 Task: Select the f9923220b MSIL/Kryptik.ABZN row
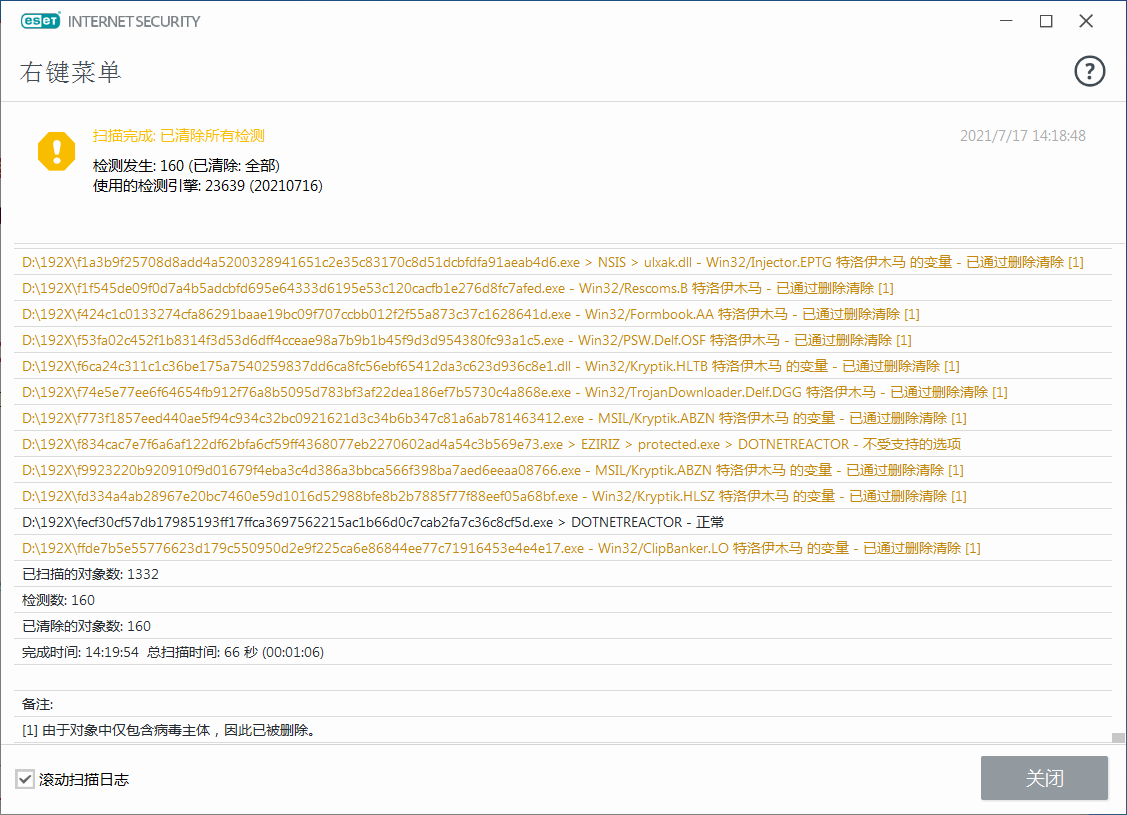pyautogui.click(x=563, y=470)
